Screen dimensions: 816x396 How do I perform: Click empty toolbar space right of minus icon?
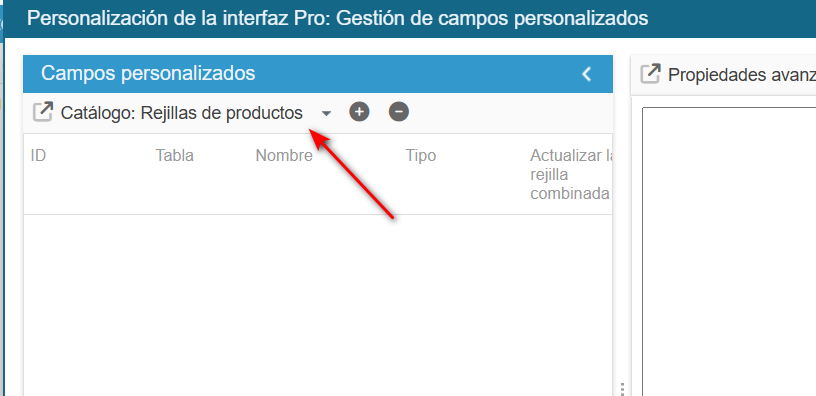[x=510, y=113]
